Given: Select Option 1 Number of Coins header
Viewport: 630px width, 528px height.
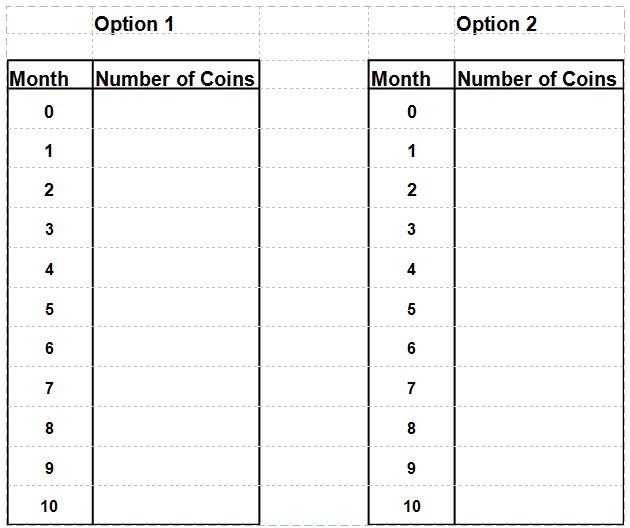Looking at the screenshot, I should pyautogui.click(x=175, y=78).
